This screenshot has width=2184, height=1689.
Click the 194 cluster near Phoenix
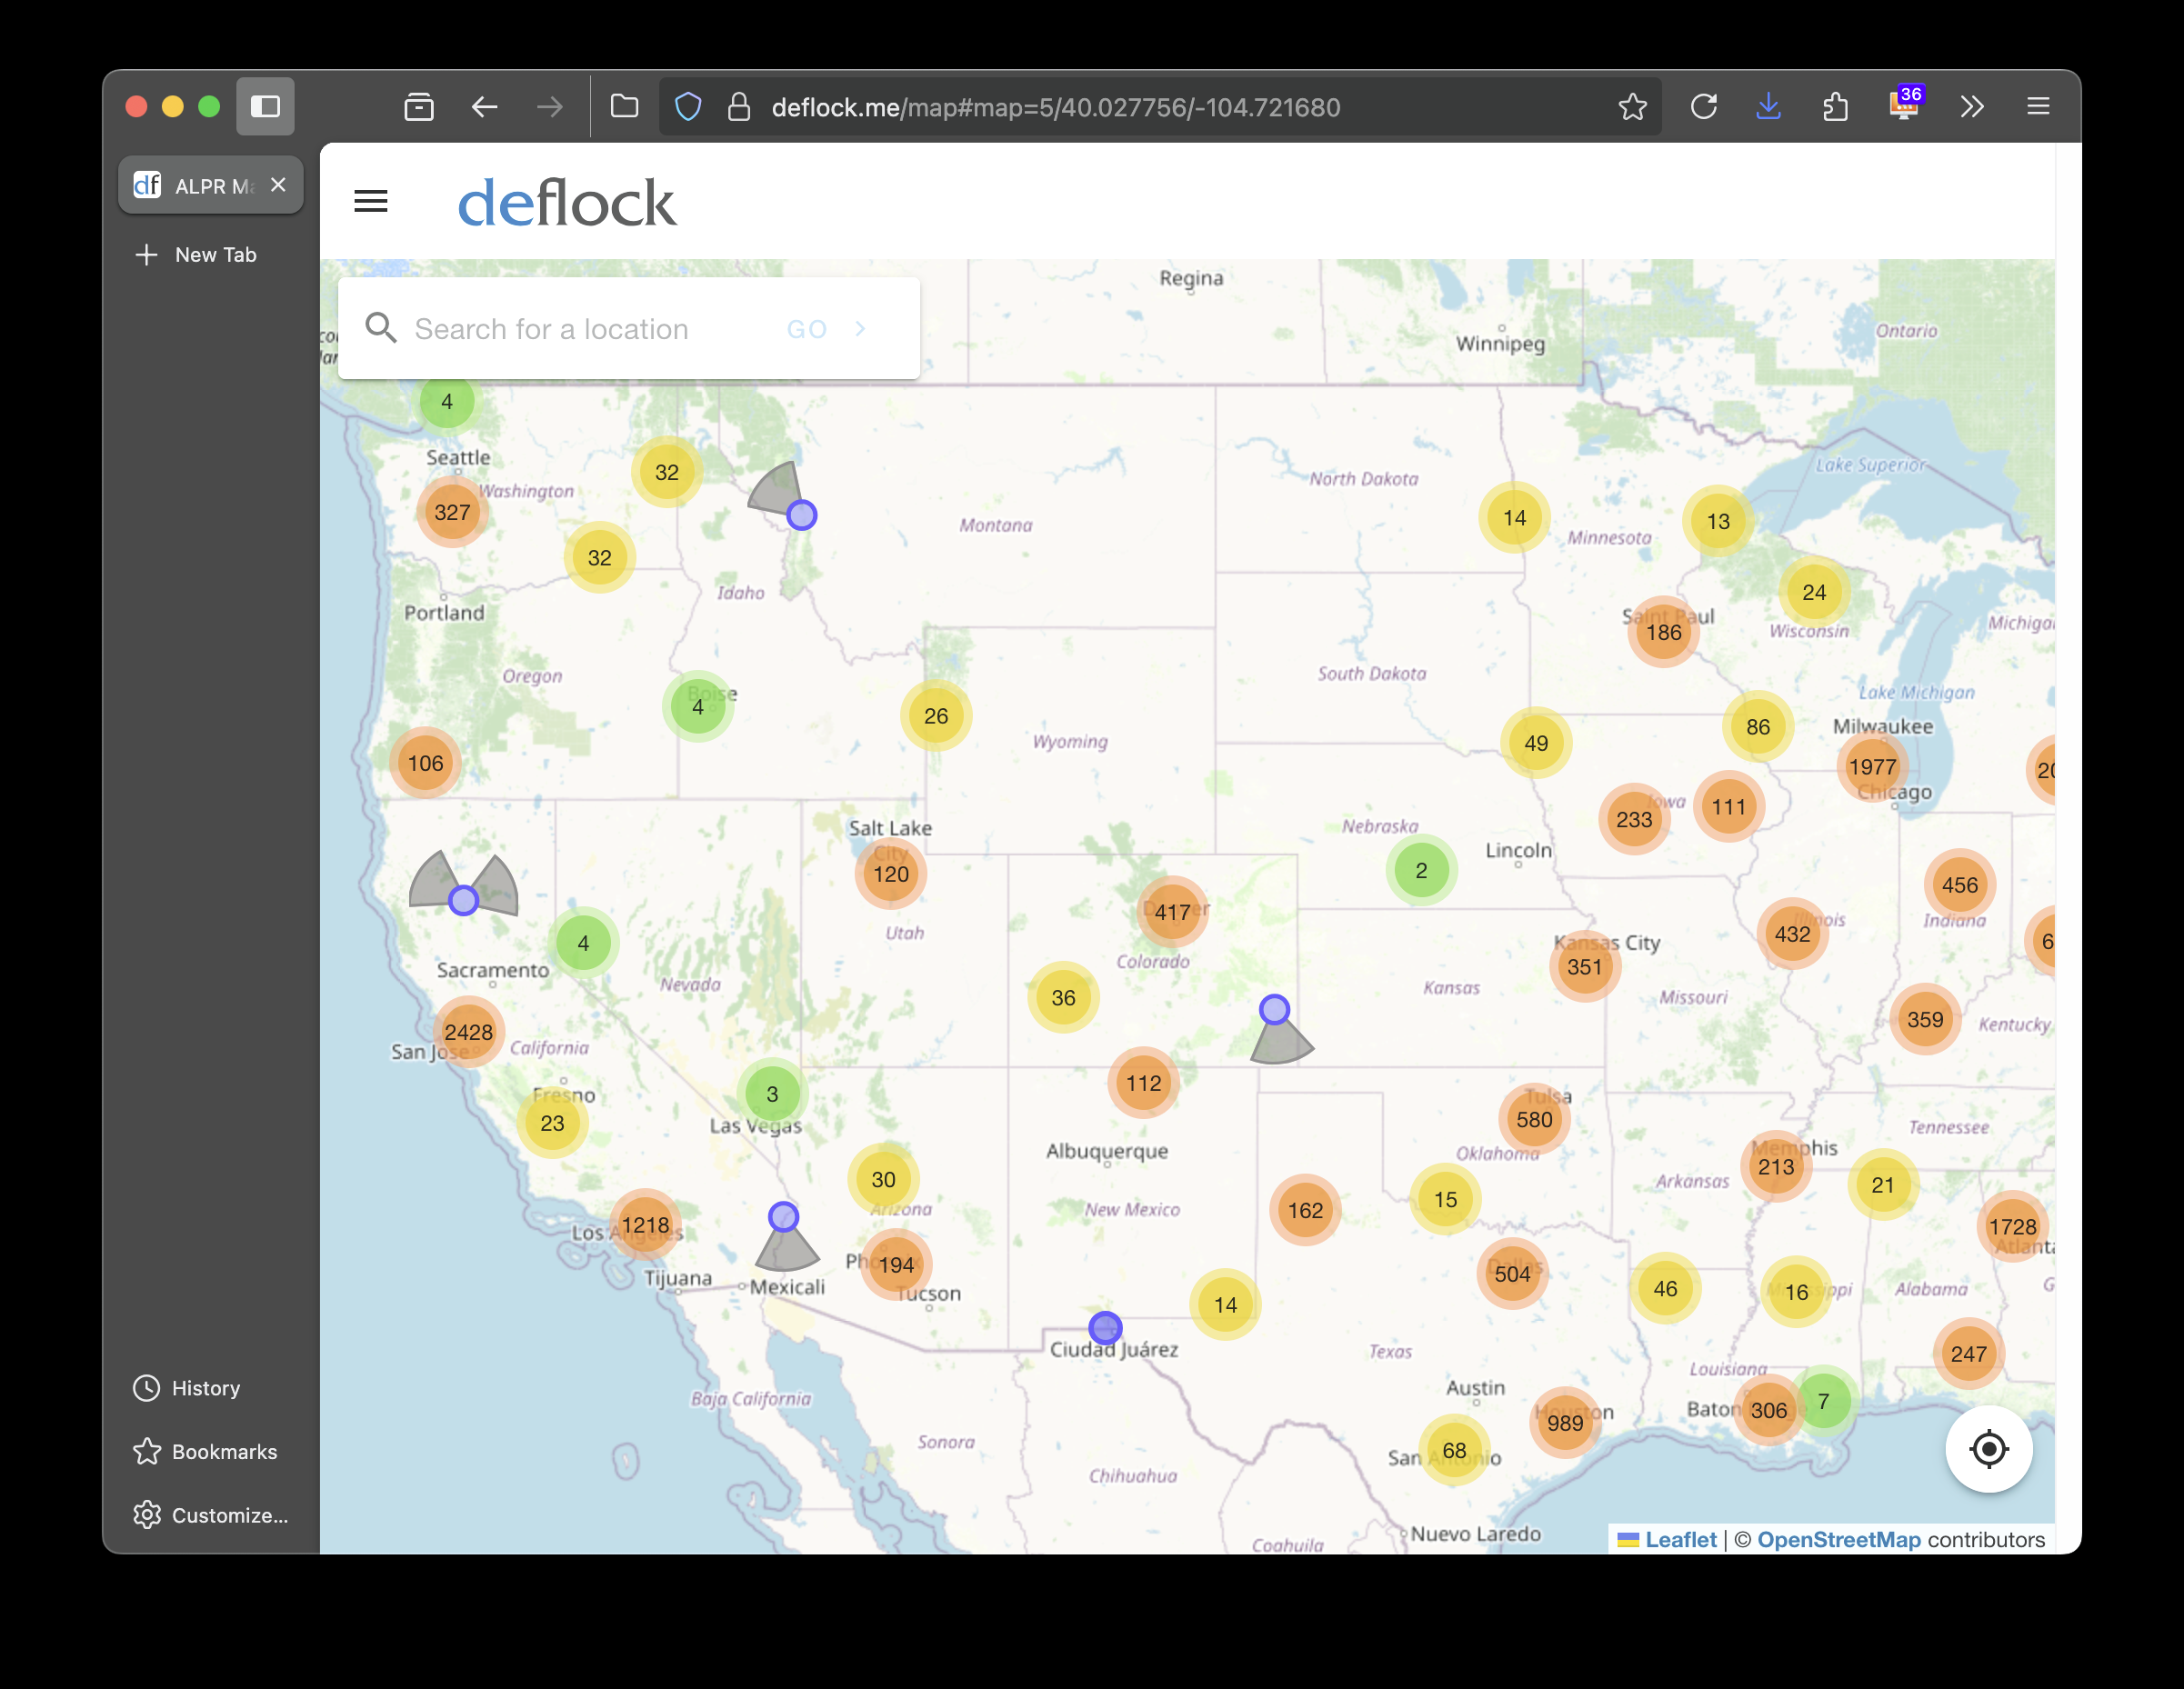click(x=896, y=1266)
